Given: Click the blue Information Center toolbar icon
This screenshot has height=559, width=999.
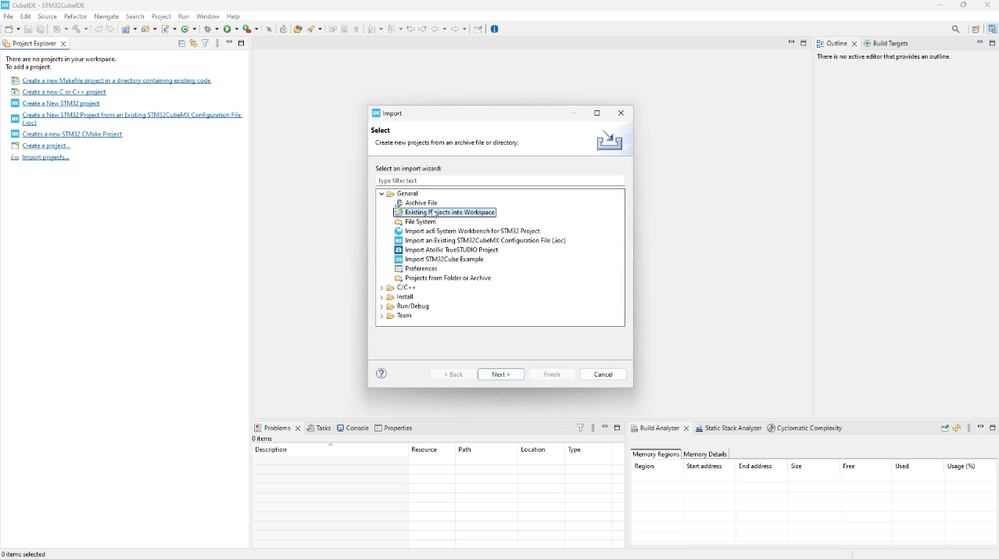Looking at the screenshot, I should (x=495, y=30).
